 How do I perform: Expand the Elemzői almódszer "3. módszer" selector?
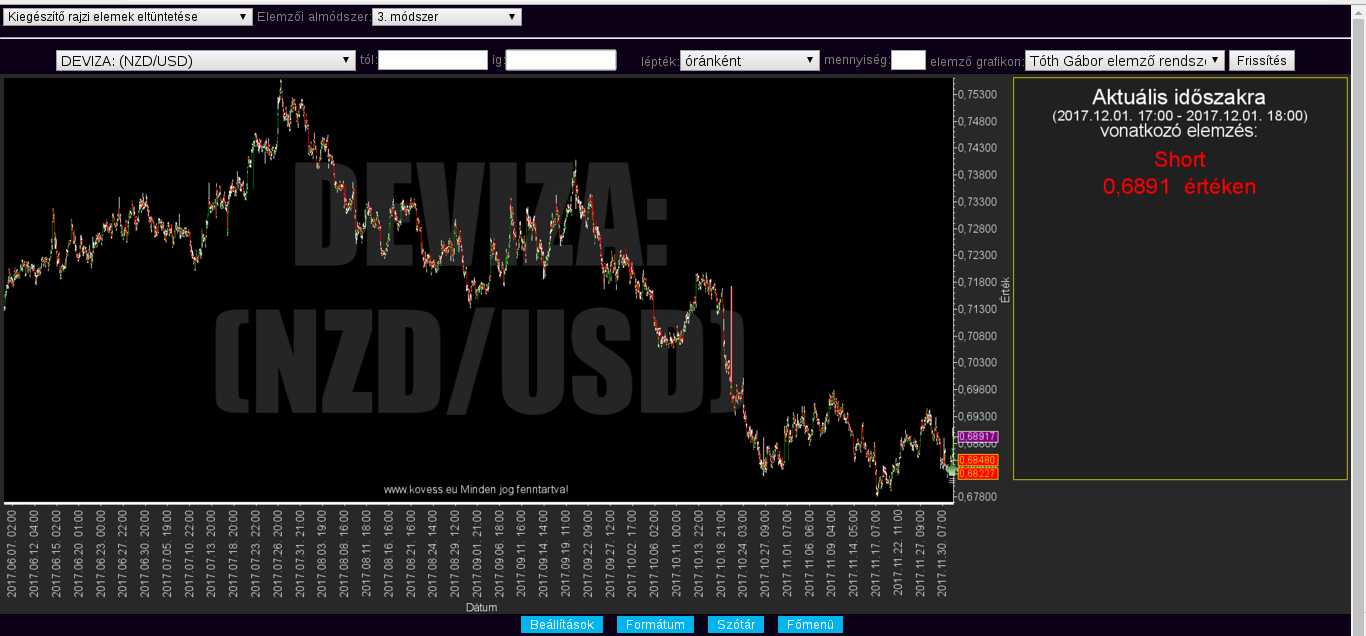click(446, 17)
